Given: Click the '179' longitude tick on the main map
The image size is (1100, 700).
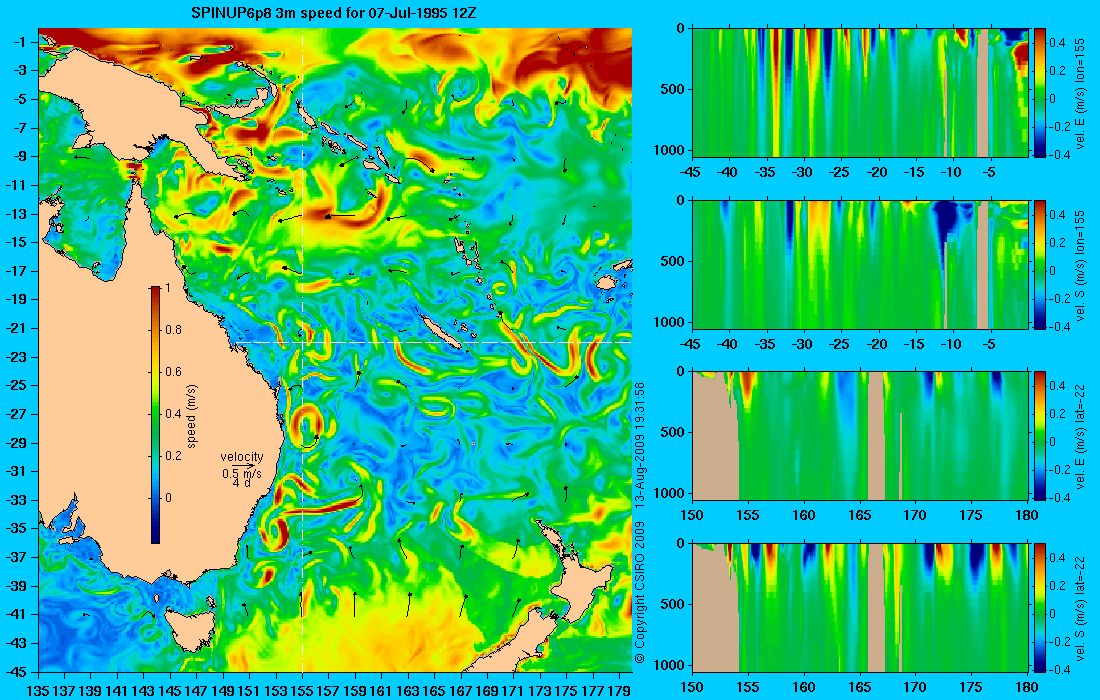Looking at the screenshot, I should pos(621,691).
